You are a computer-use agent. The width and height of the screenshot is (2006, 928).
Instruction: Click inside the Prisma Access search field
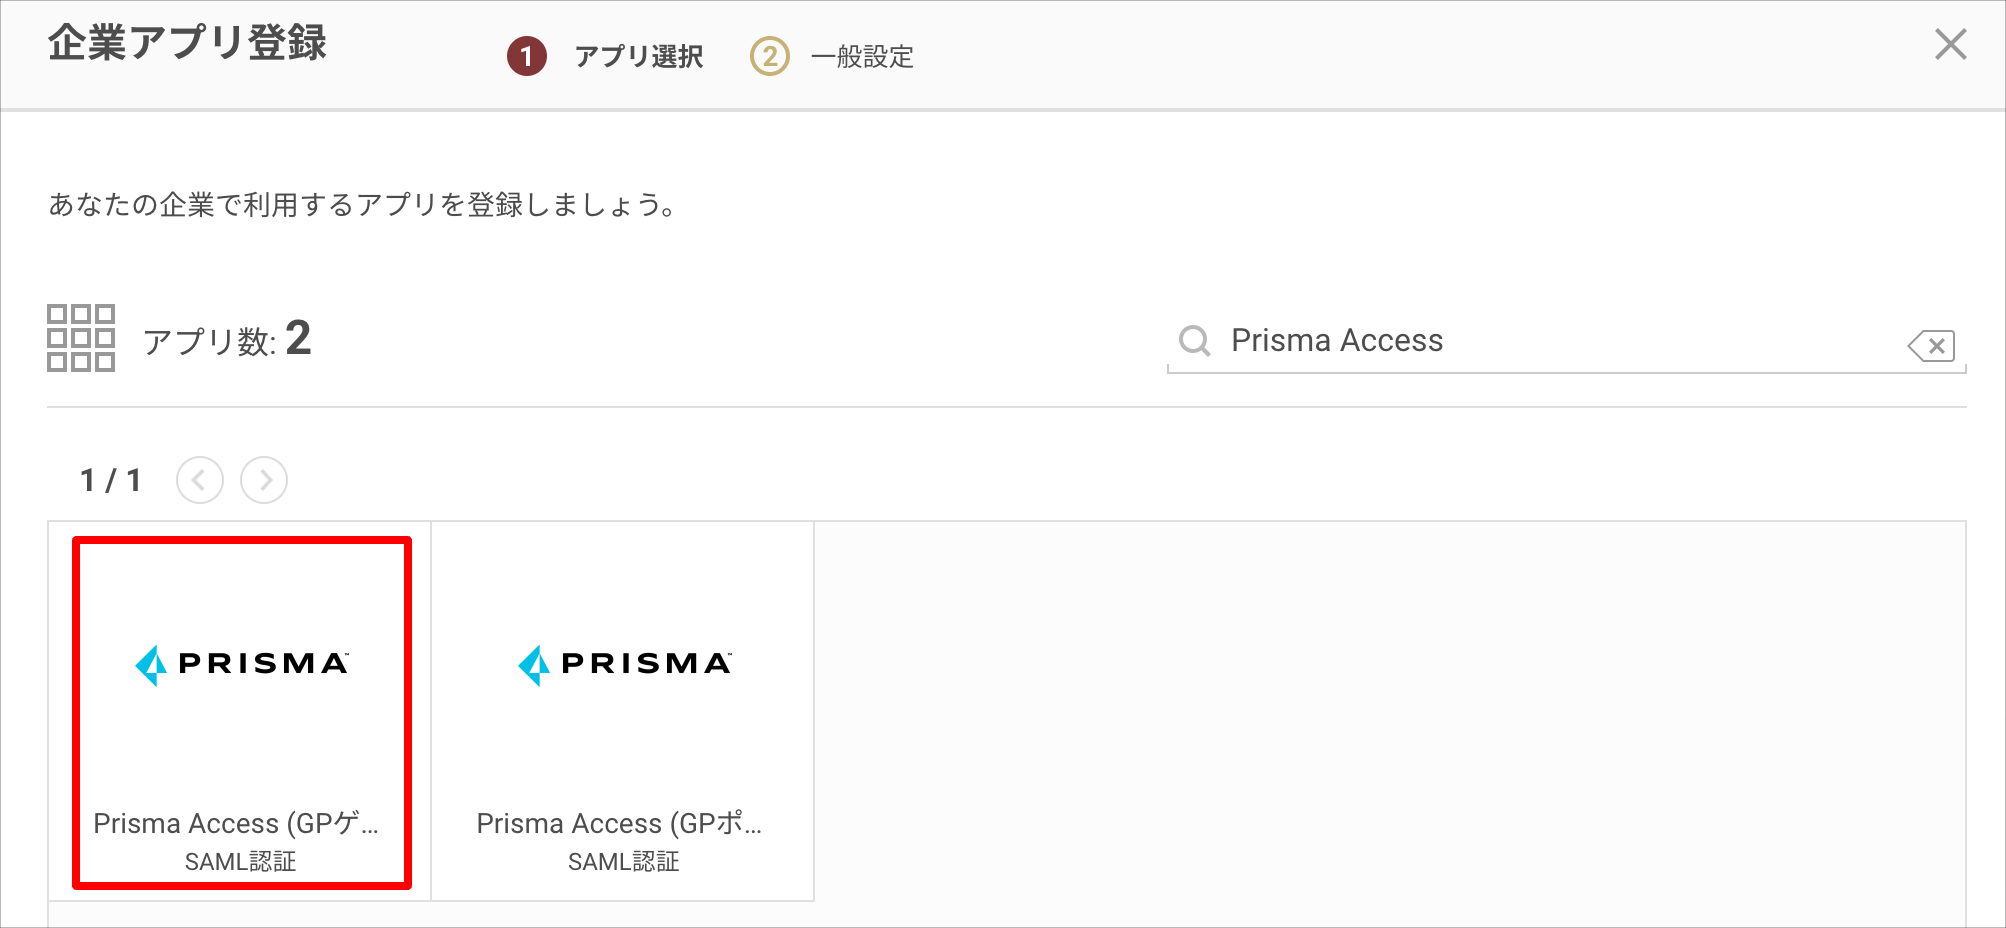[x=1560, y=340]
